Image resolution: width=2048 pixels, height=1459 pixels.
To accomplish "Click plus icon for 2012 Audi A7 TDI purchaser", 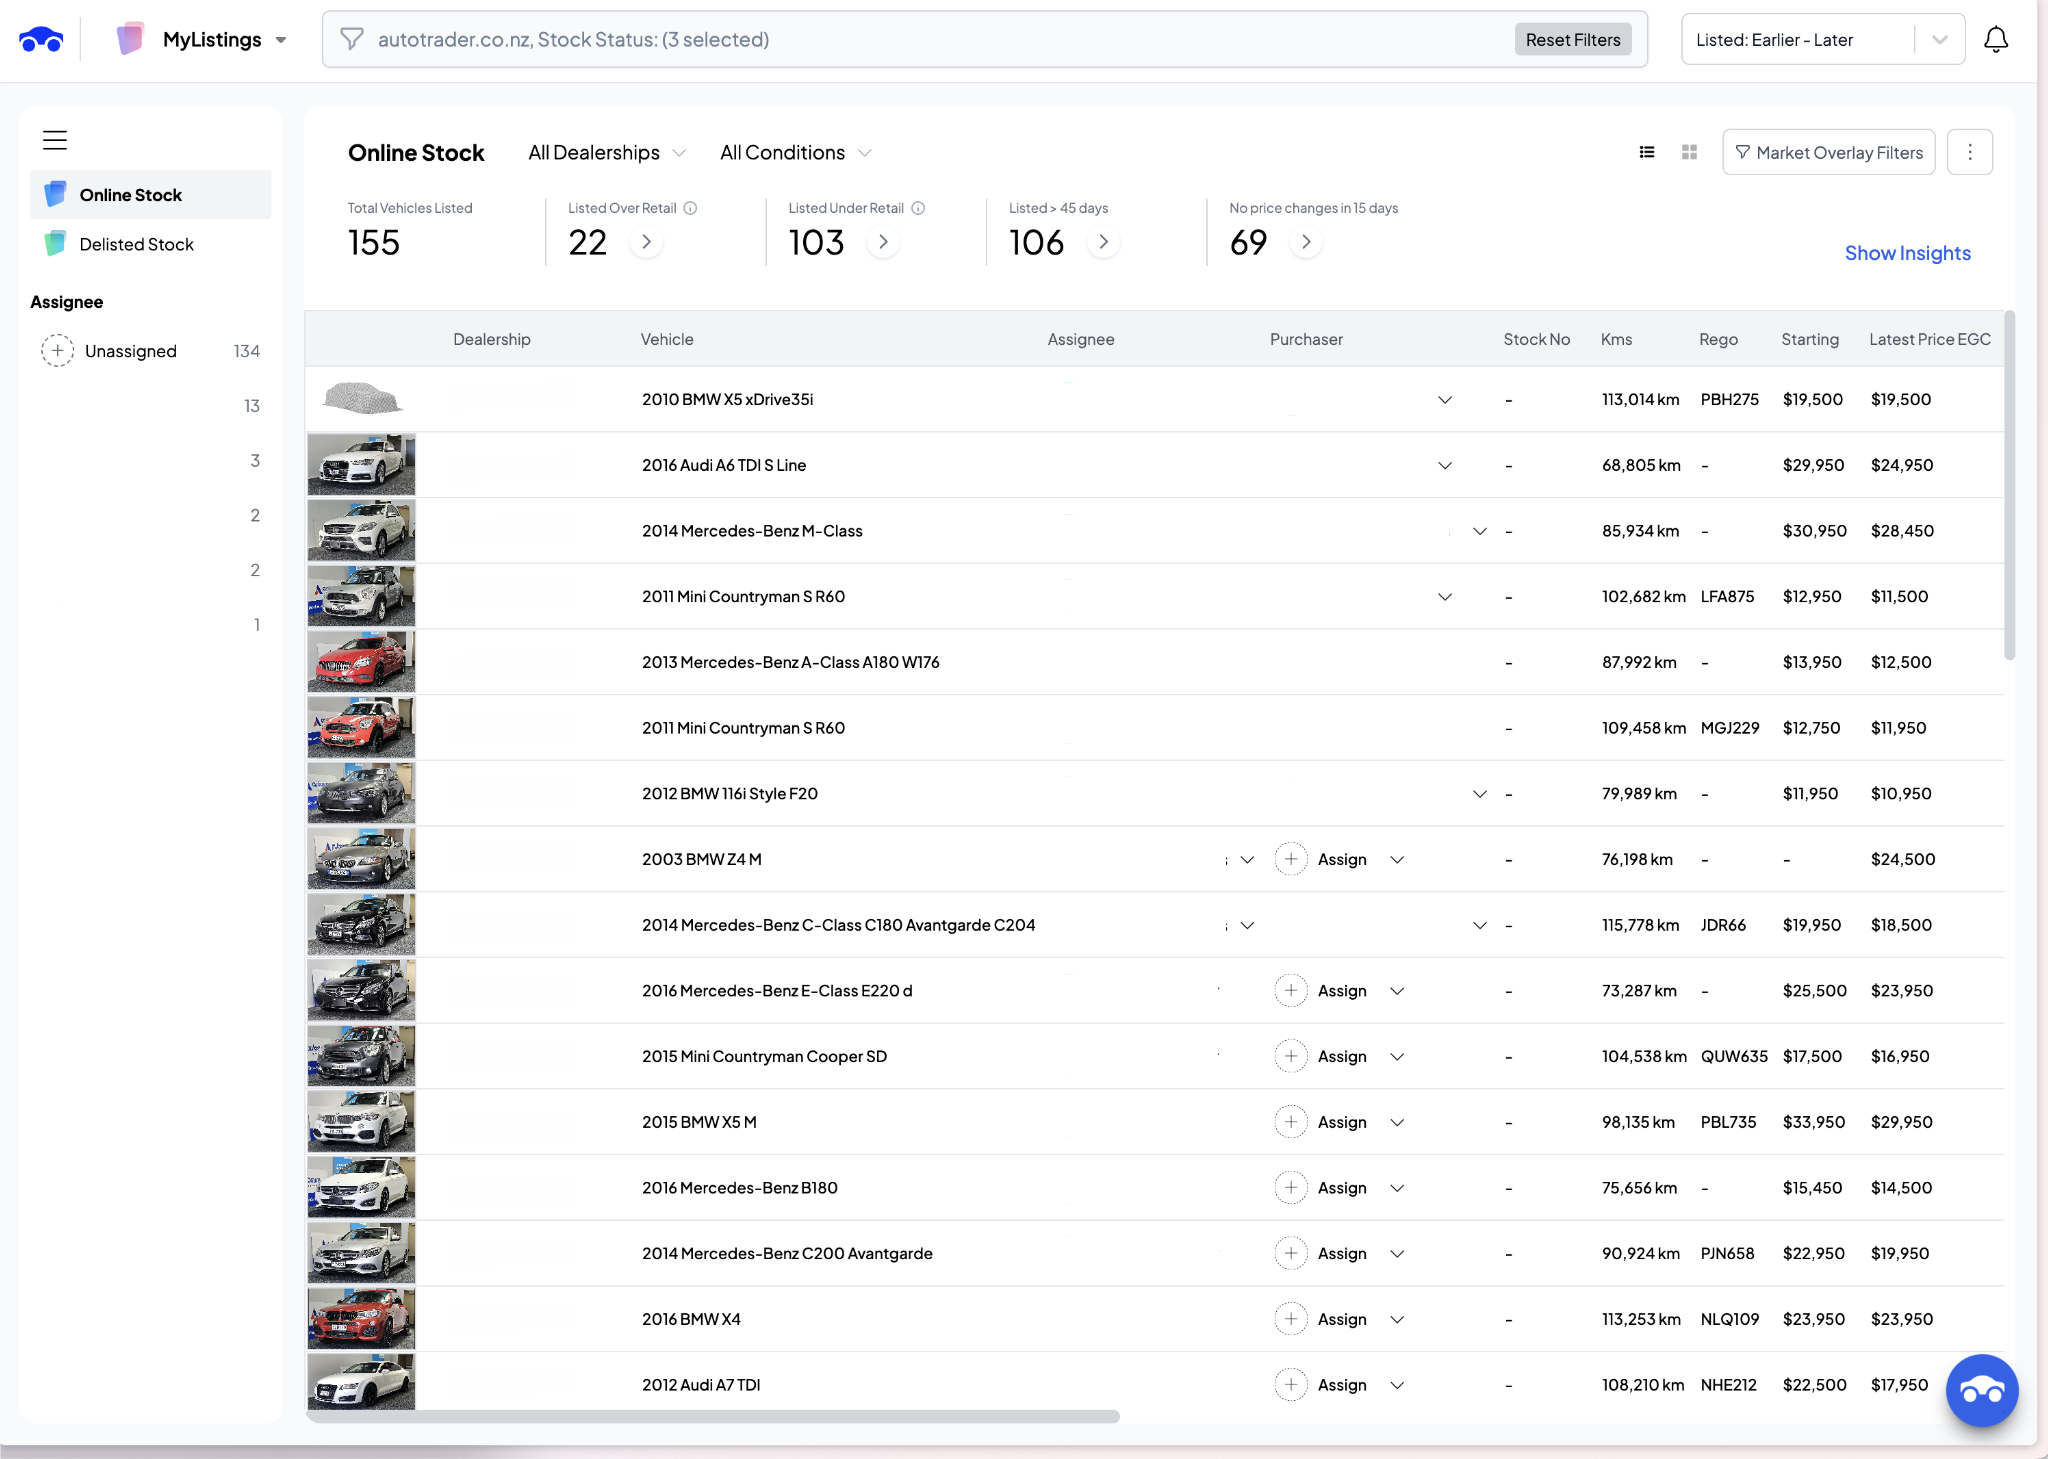I will coord(1291,1385).
